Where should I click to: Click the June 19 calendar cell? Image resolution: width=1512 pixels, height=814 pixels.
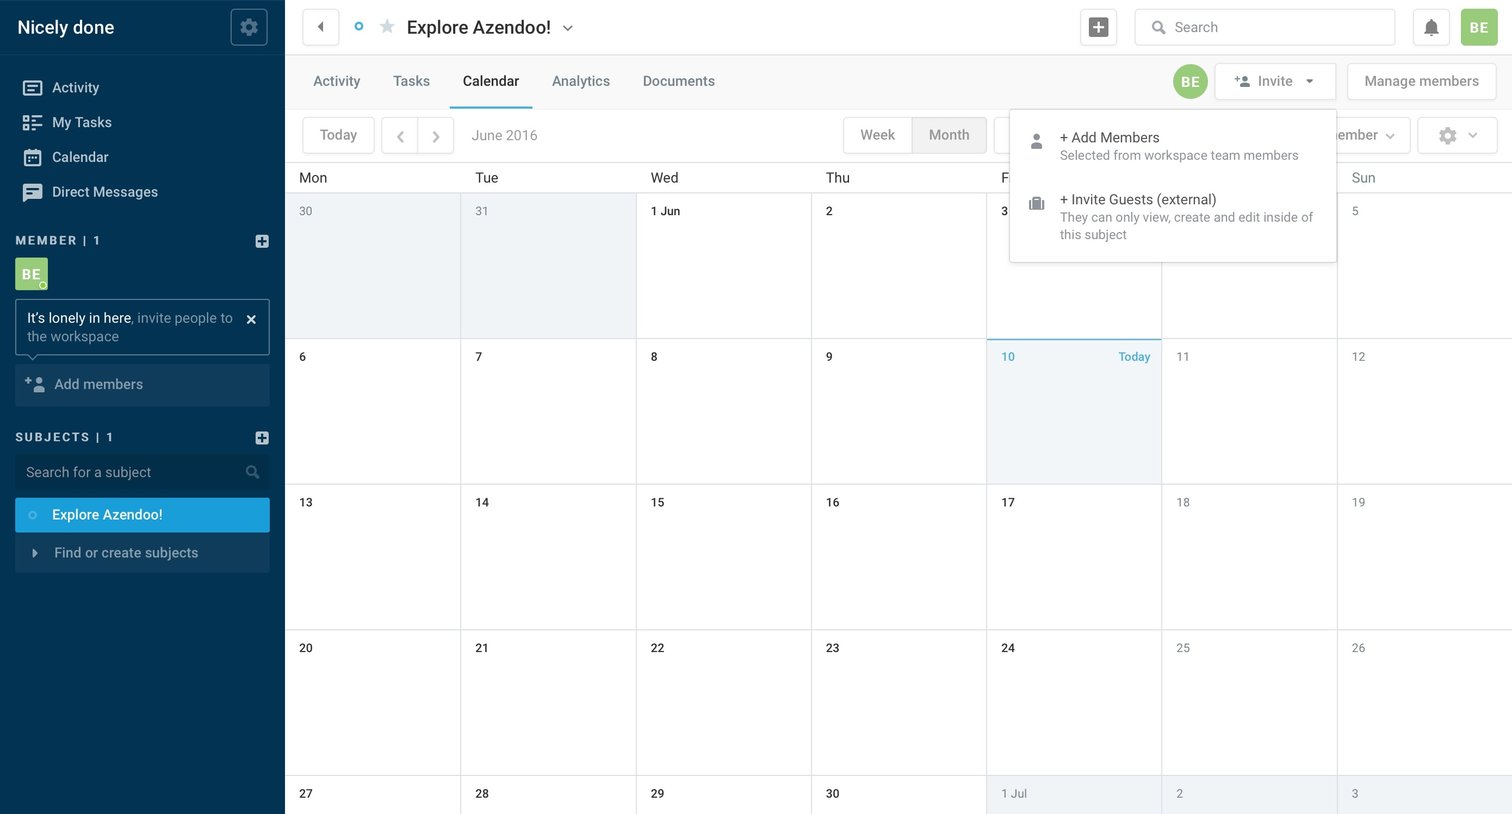(x=1425, y=557)
